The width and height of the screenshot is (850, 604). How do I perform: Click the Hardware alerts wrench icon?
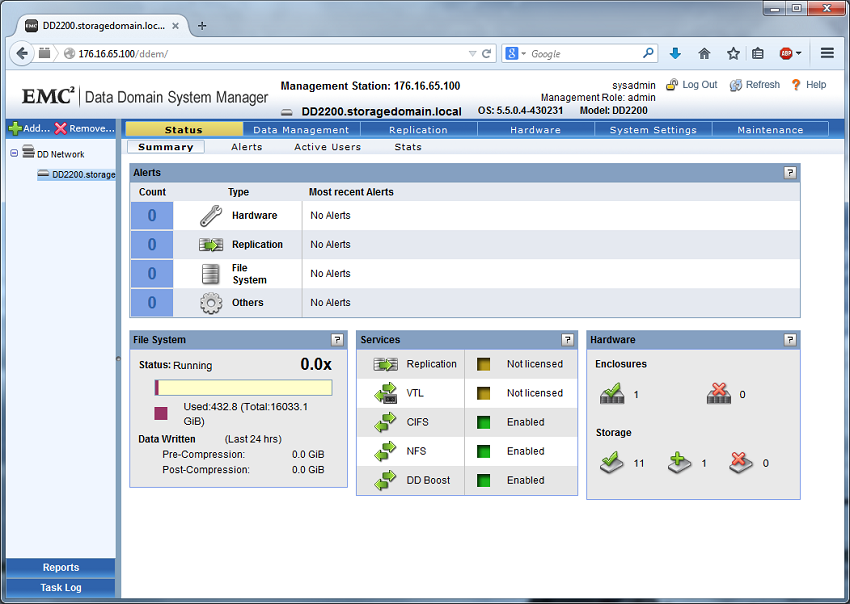click(211, 215)
